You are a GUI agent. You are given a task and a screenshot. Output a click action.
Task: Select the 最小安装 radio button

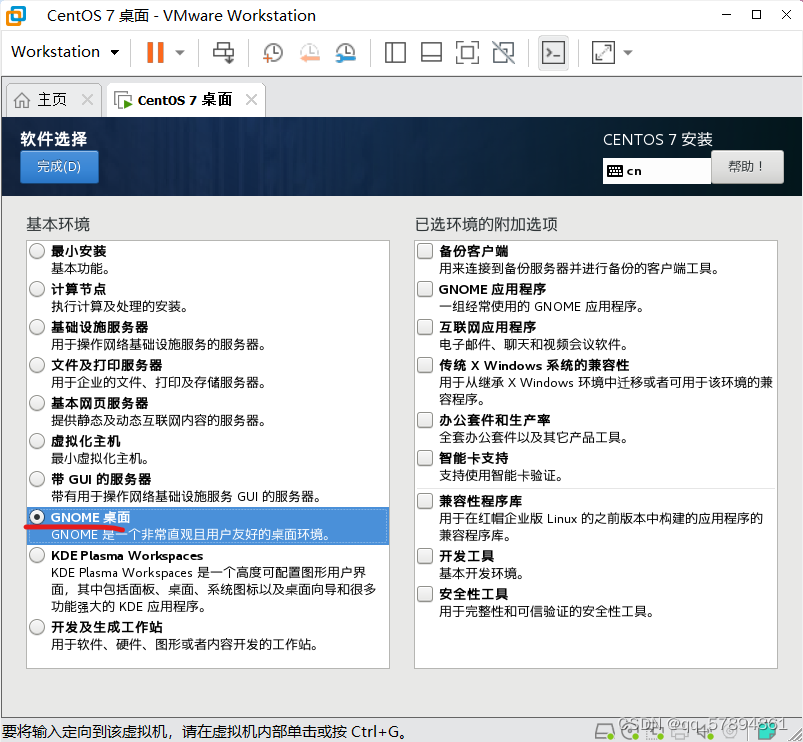[37, 251]
